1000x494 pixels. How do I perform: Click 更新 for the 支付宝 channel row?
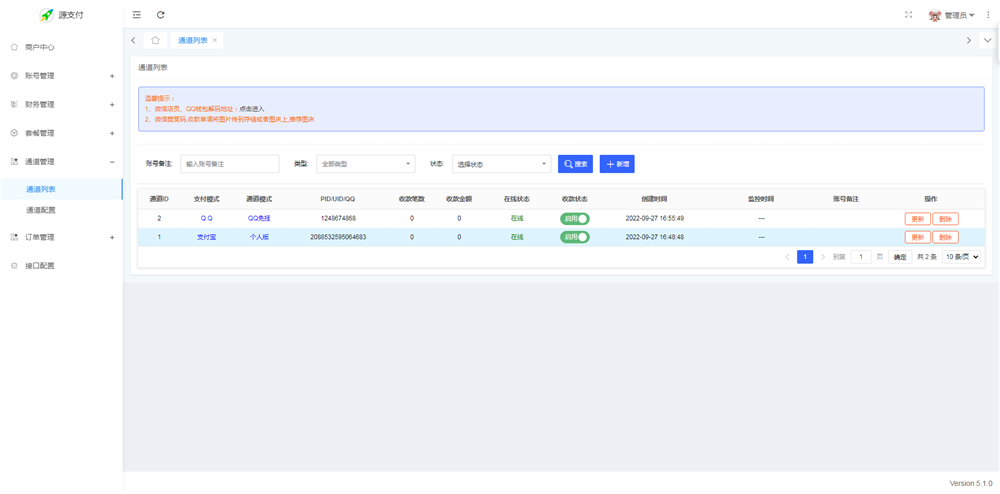917,237
